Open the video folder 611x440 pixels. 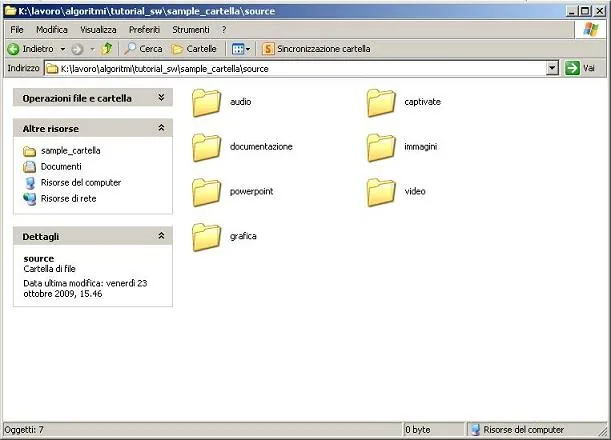click(381, 192)
